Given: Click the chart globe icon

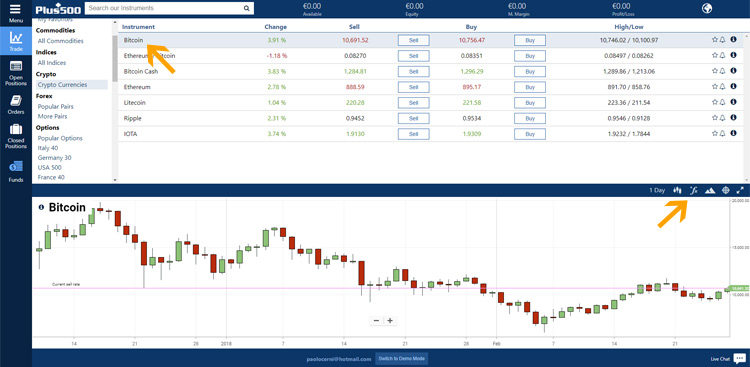Looking at the screenshot, I should (x=726, y=190).
